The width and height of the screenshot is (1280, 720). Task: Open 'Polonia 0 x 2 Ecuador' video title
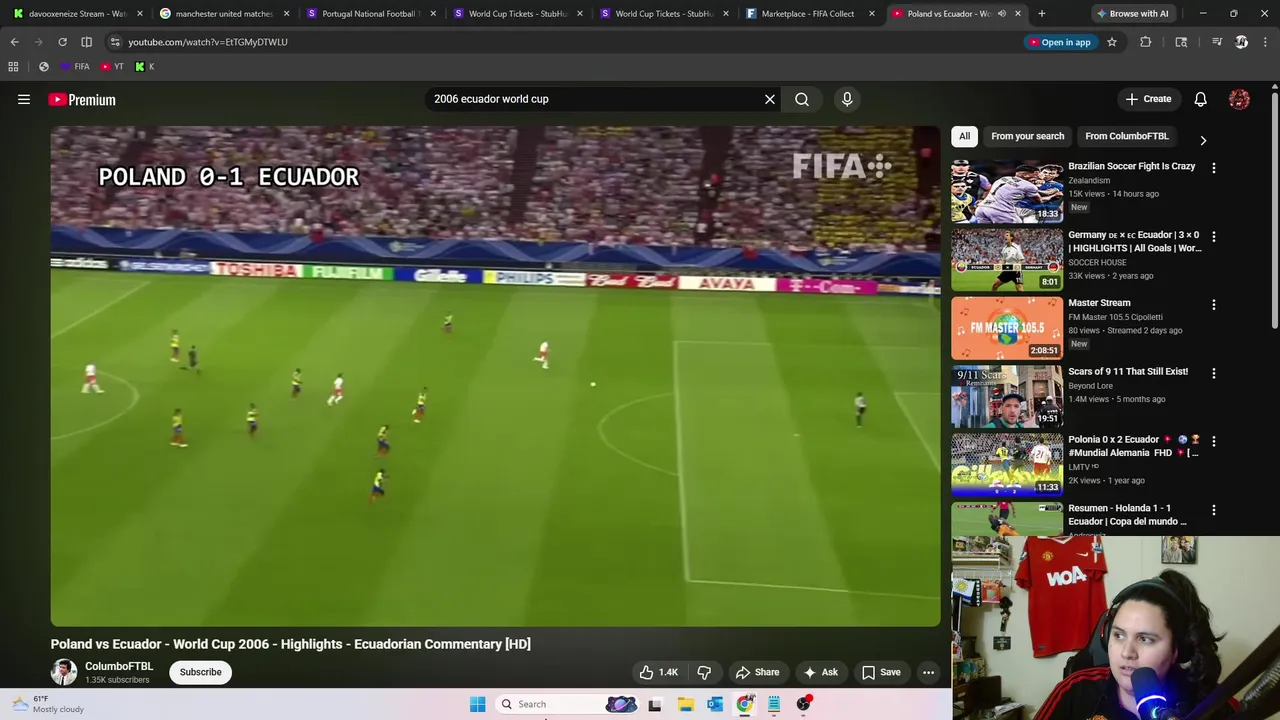click(x=1133, y=446)
